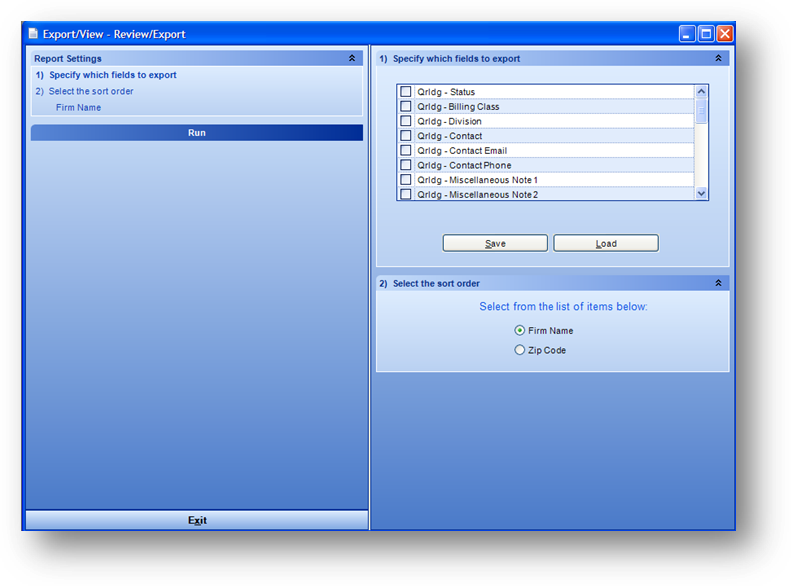Tick the Qrldg - Division checkbox

pyautogui.click(x=406, y=122)
